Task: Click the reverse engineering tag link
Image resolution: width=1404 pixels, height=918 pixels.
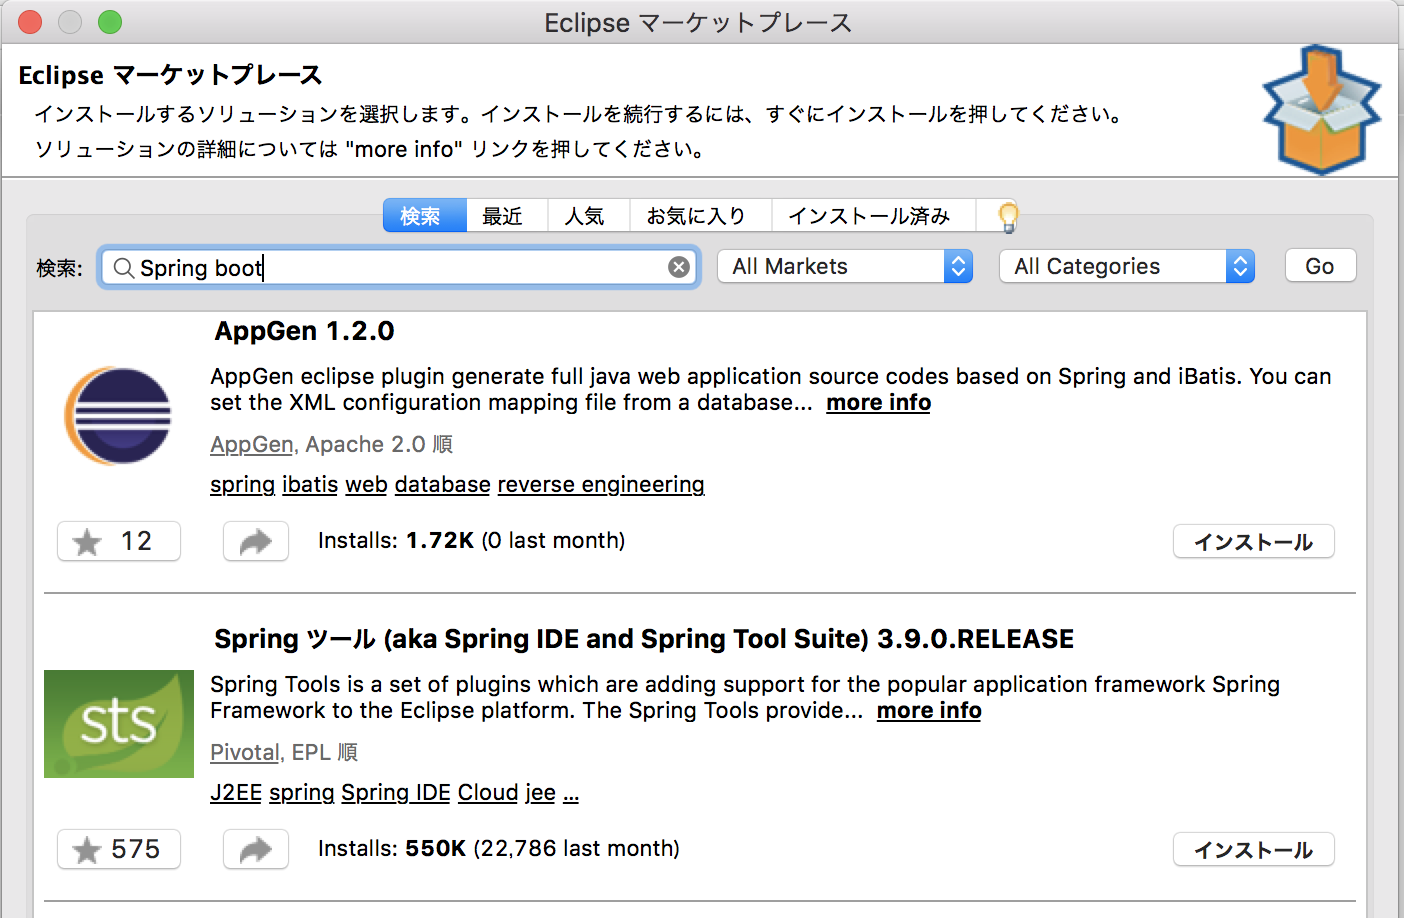Action: click(601, 484)
